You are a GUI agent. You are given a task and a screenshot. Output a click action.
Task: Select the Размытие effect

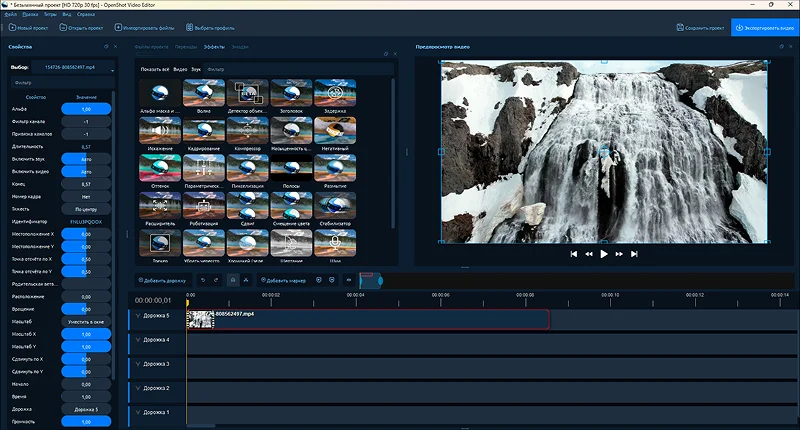pyautogui.click(x=335, y=168)
